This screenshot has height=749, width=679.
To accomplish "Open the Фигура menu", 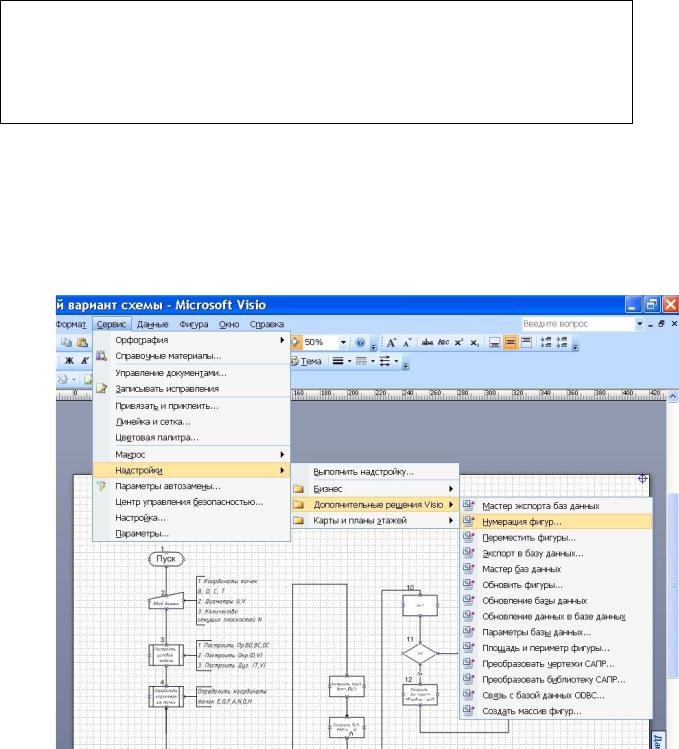I will click(194, 324).
